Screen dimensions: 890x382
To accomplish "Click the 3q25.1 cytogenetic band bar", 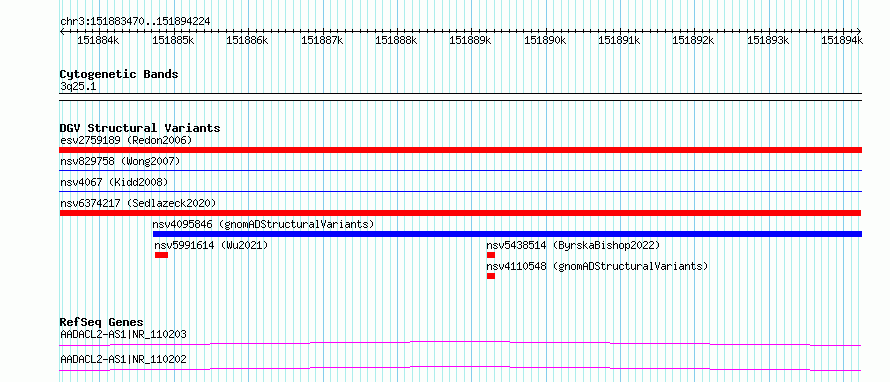I will tap(460, 97).
